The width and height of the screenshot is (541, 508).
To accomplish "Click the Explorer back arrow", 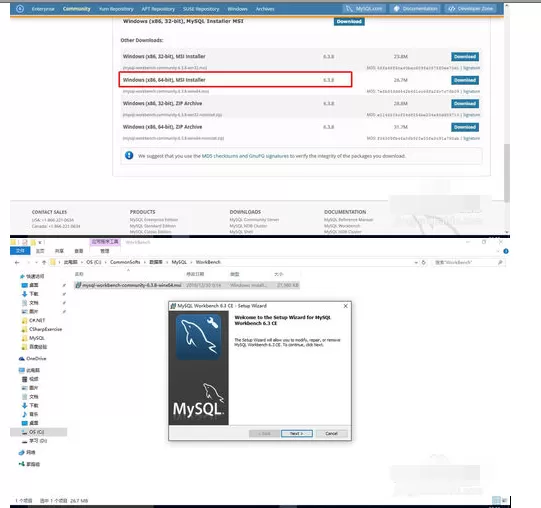I will pyautogui.click(x=17, y=263).
